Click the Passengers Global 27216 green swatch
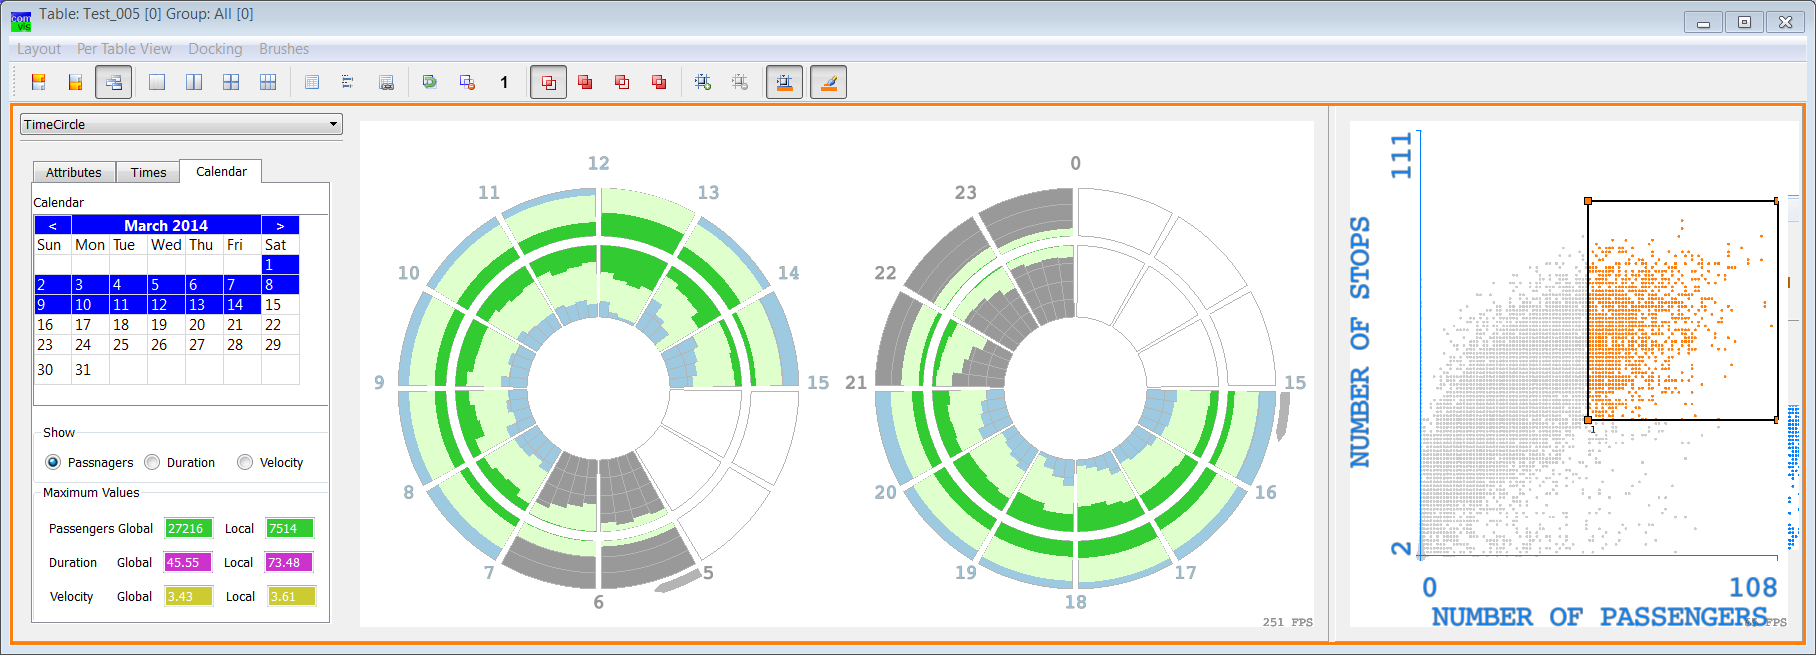1816x655 pixels. coord(189,528)
